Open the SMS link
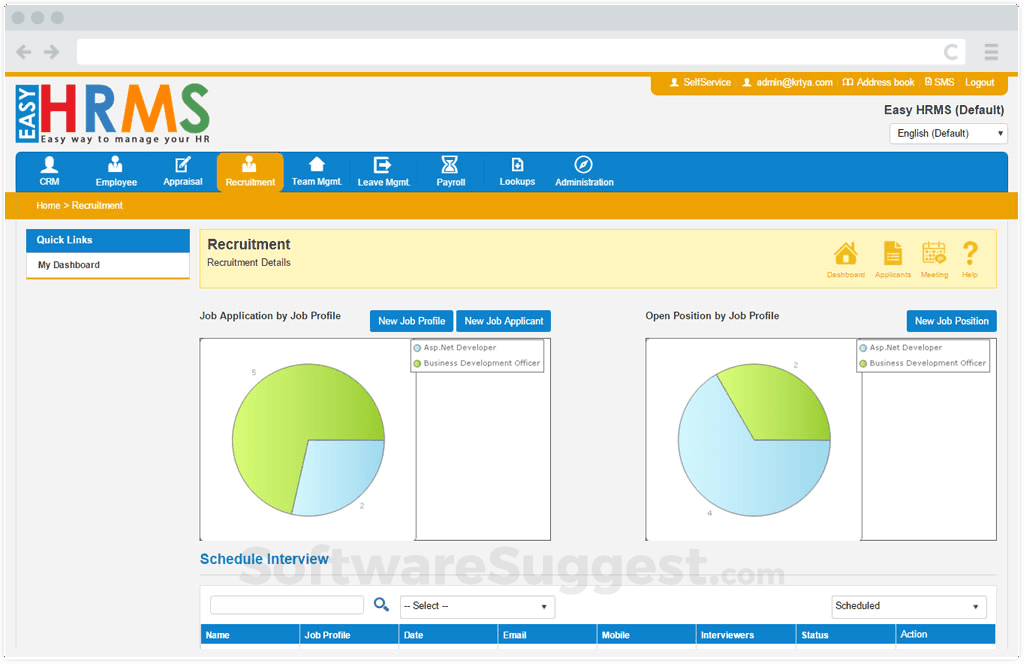This screenshot has width=1024, height=664. [x=939, y=82]
